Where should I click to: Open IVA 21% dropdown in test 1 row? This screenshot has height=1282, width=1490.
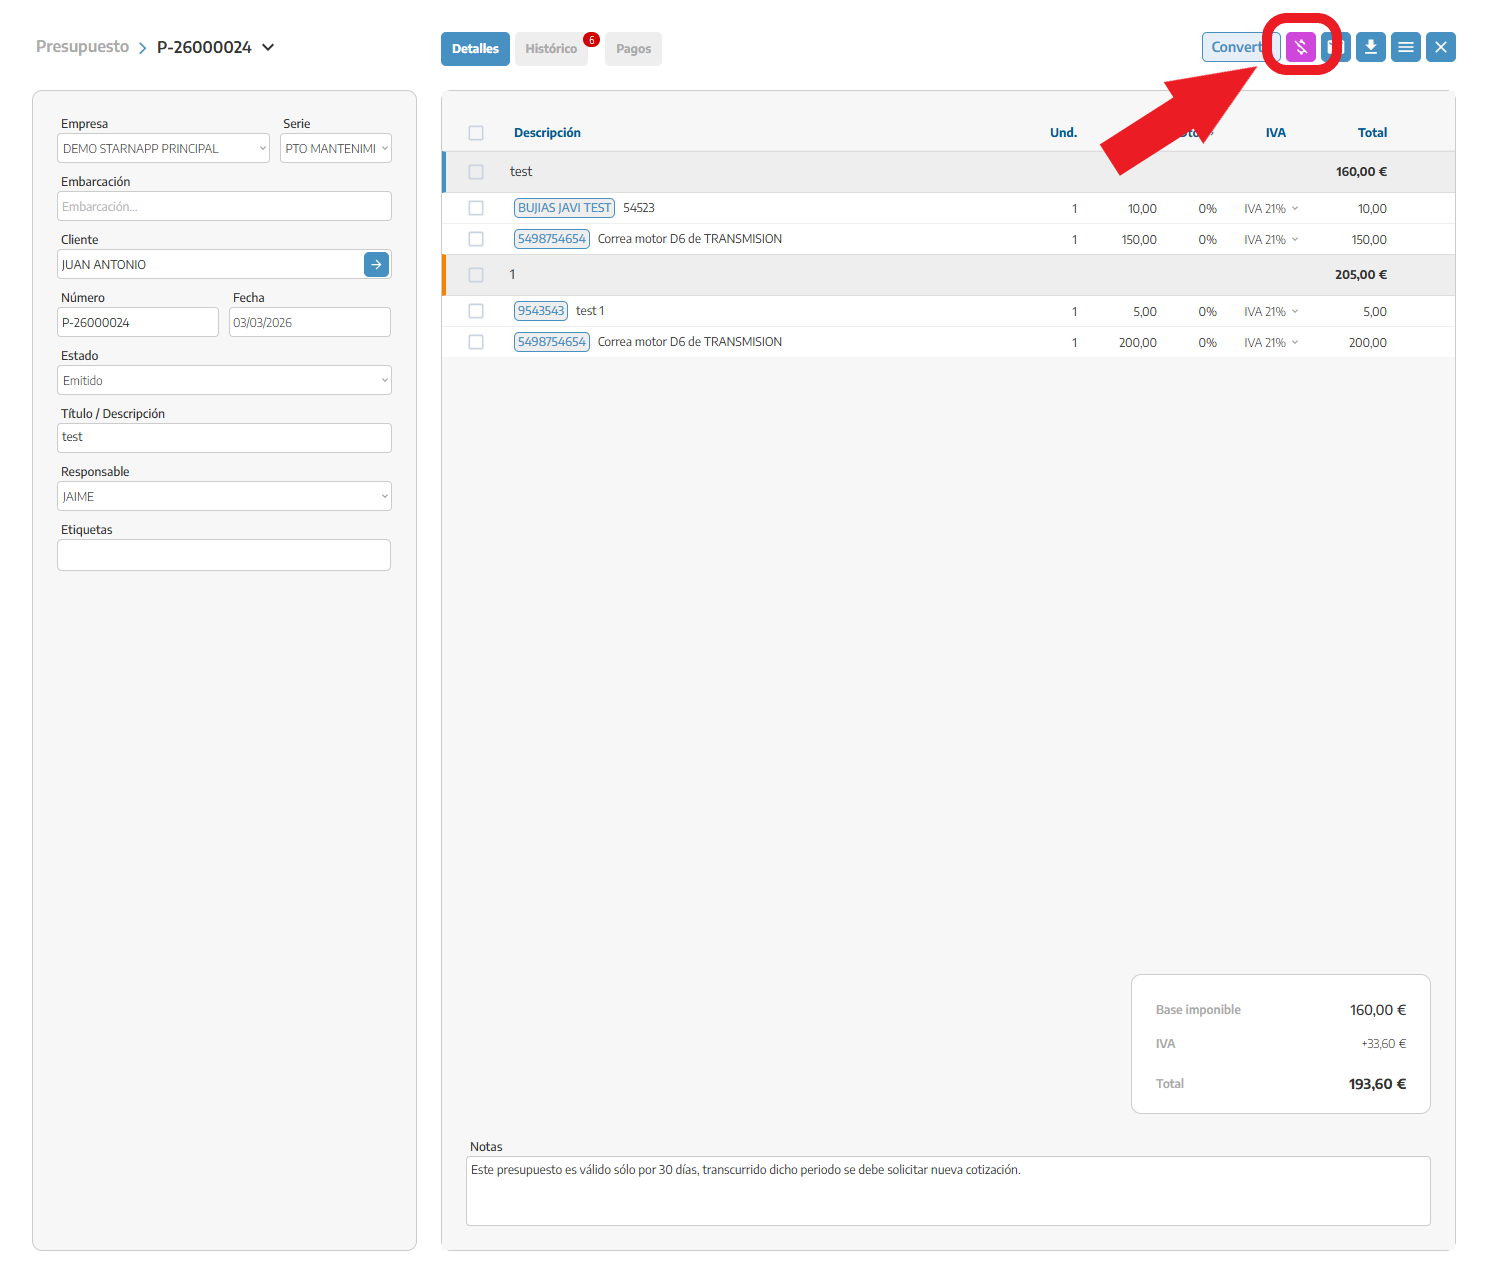pyautogui.click(x=1271, y=312)
